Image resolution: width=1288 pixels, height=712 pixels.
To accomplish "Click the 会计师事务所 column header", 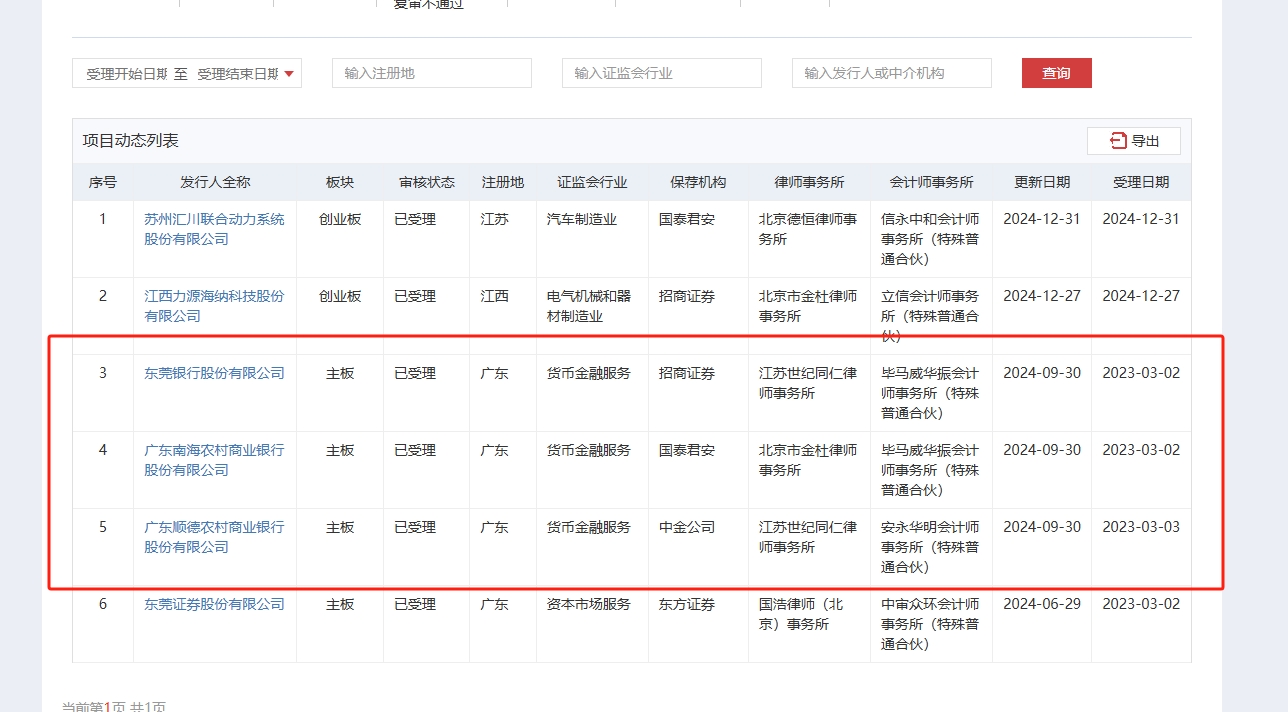I will (x=931, y=182).
